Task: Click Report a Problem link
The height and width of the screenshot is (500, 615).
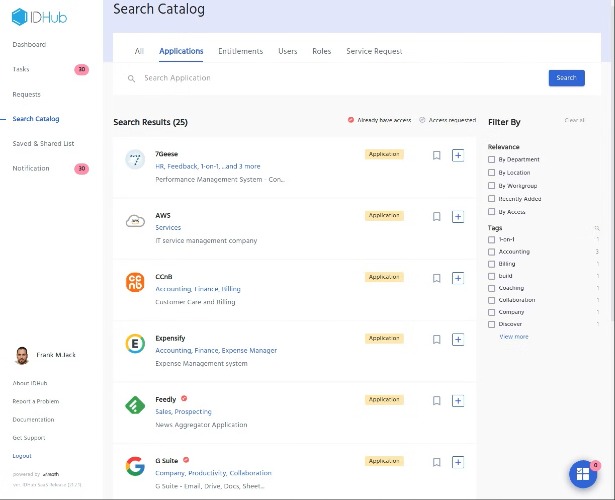Action: coord(36,402)
